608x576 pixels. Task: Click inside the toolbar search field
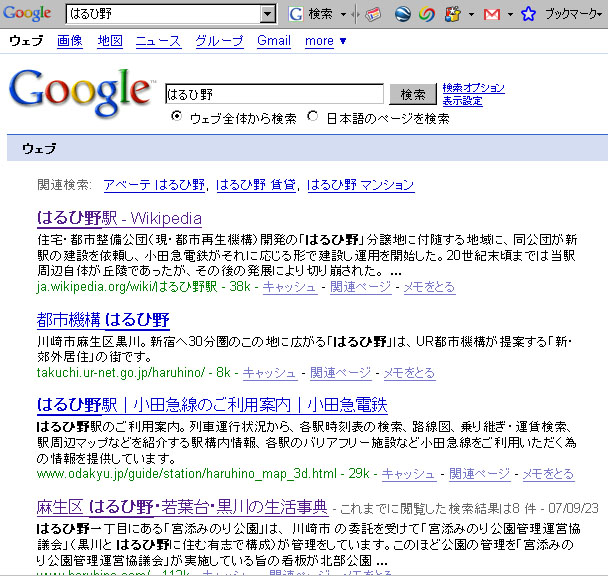pyautogui.click(x=164, y=14)
